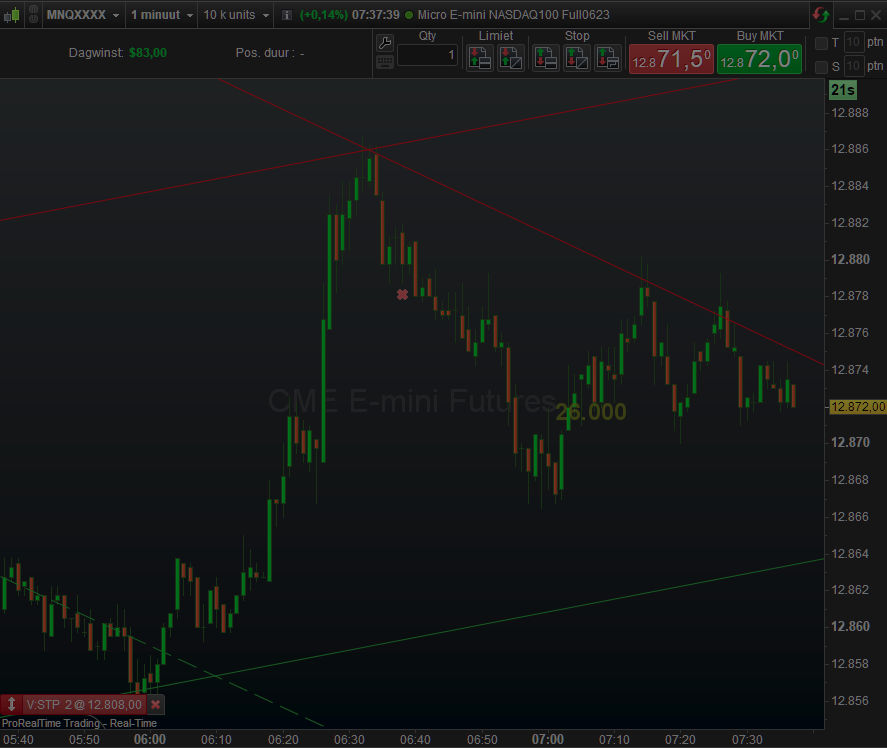Click second Stop order icon with diagonal
887x748 pixels.
[x=577, y=58]
